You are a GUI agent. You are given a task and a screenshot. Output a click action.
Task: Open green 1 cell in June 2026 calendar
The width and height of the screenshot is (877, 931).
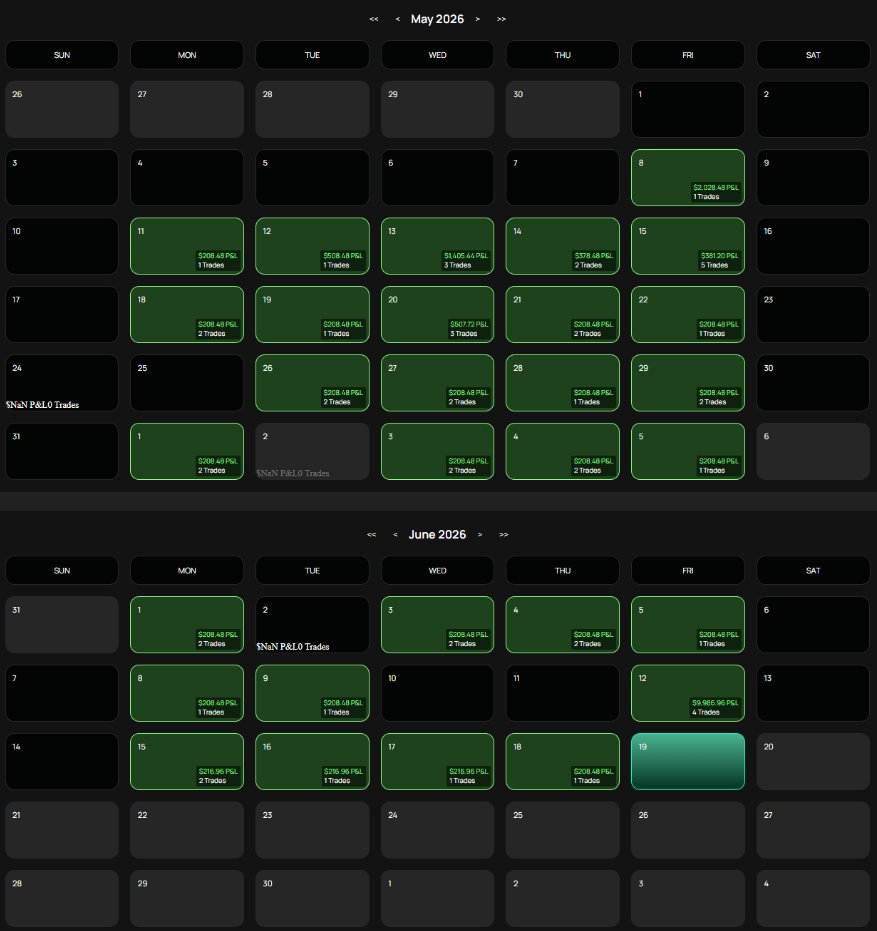coord(187,625)
